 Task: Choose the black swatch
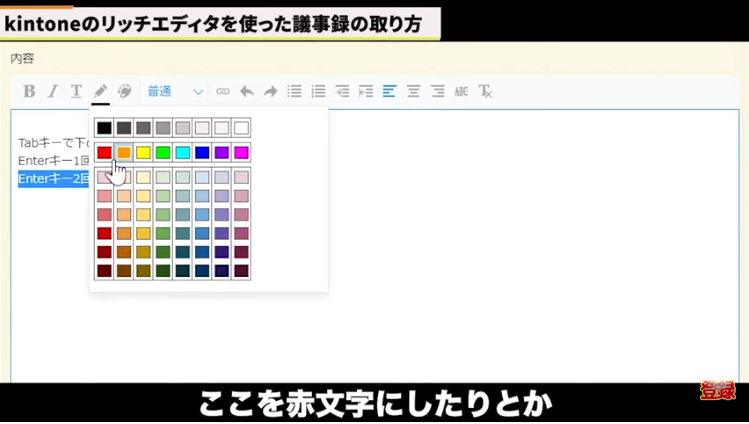click(104, 128)
